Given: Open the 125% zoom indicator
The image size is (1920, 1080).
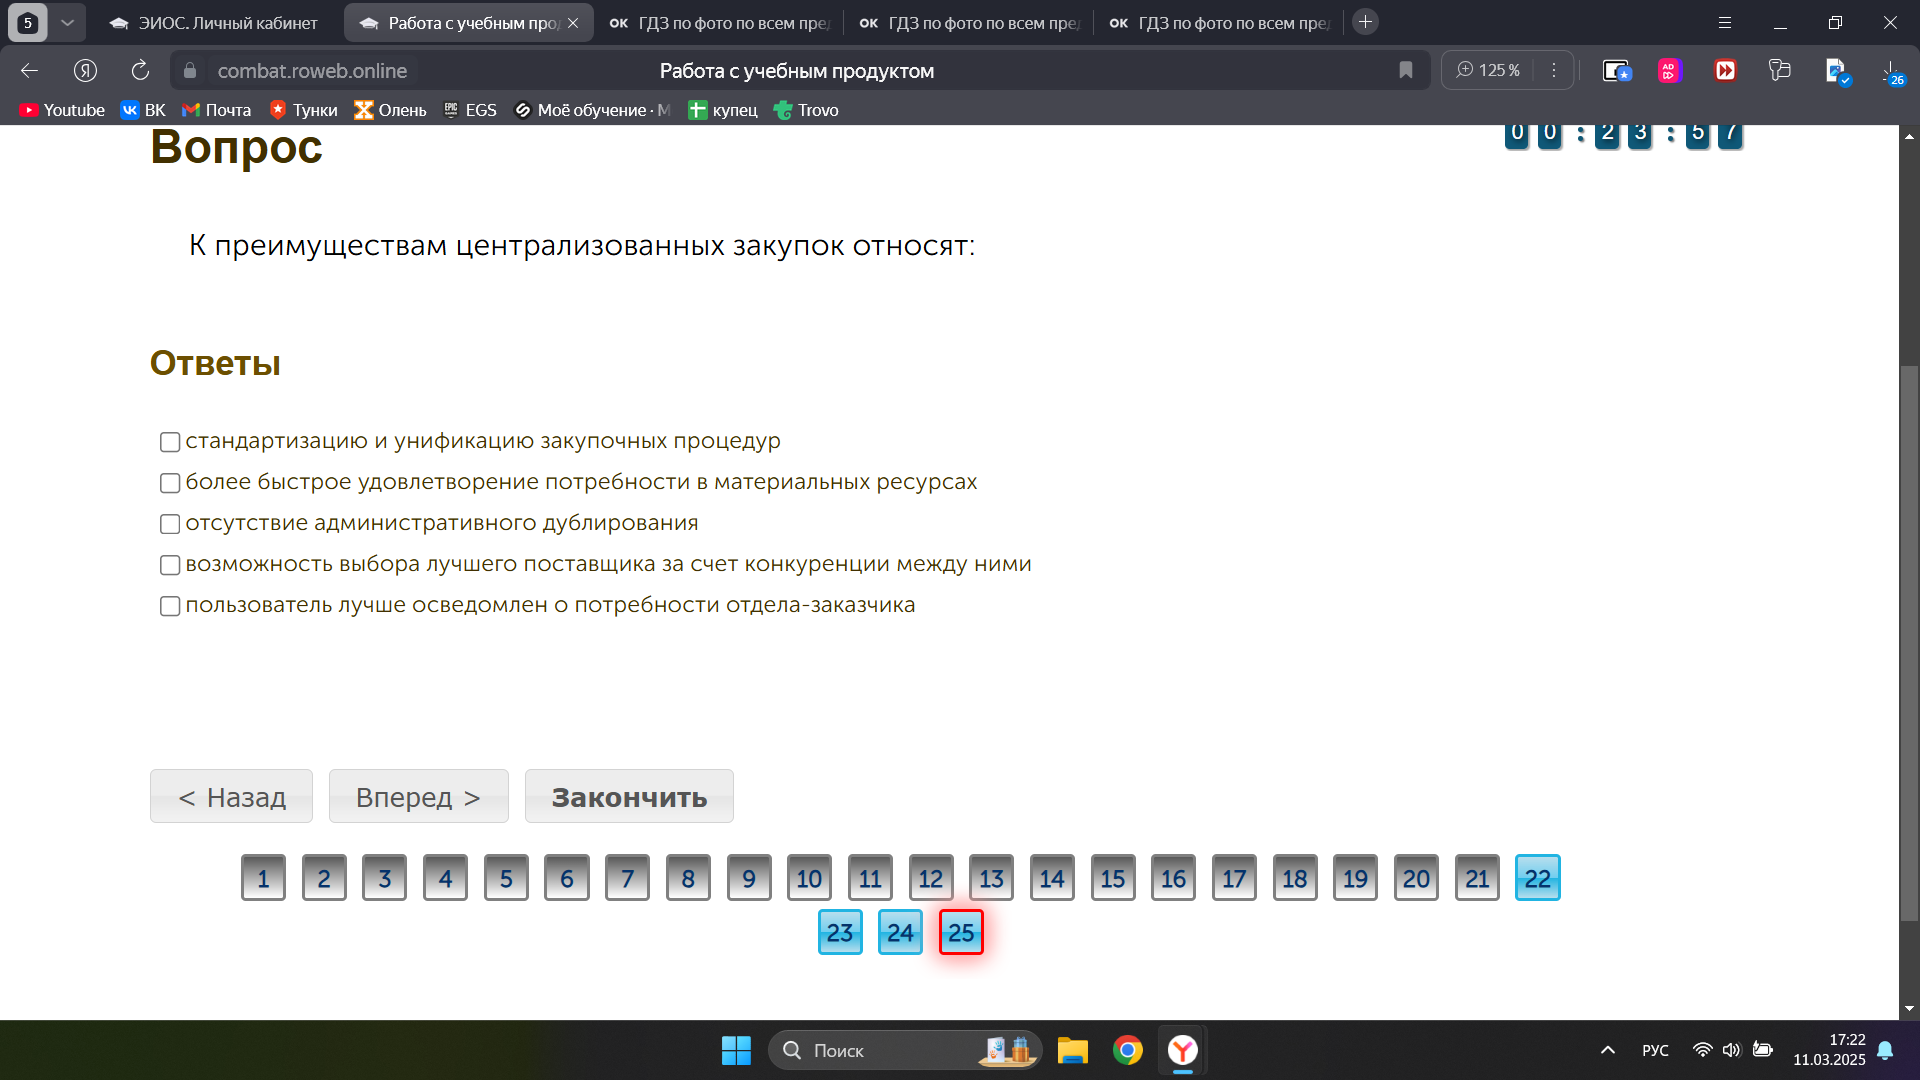Looking at the screenshot, I should 1488,70.
